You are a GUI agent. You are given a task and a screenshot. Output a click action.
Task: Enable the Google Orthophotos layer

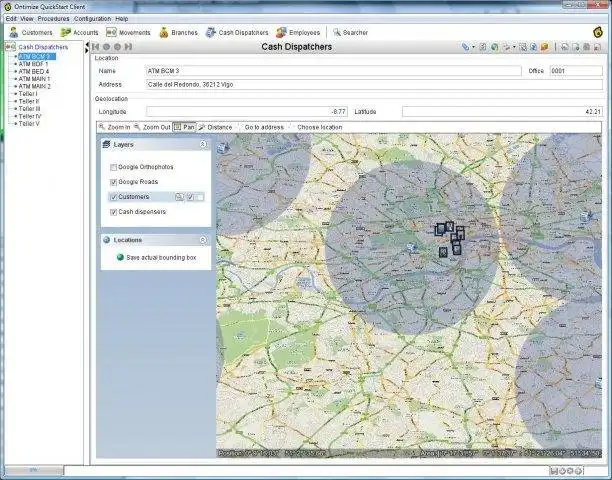[114, 167]
